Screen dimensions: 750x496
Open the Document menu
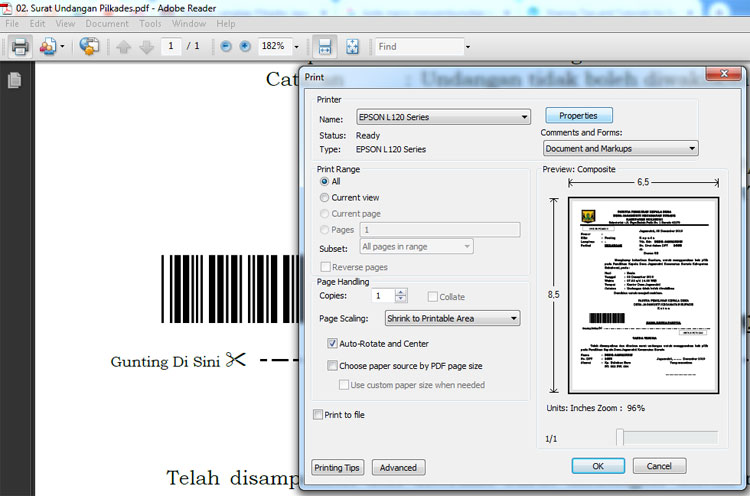(x=107, y=23)
